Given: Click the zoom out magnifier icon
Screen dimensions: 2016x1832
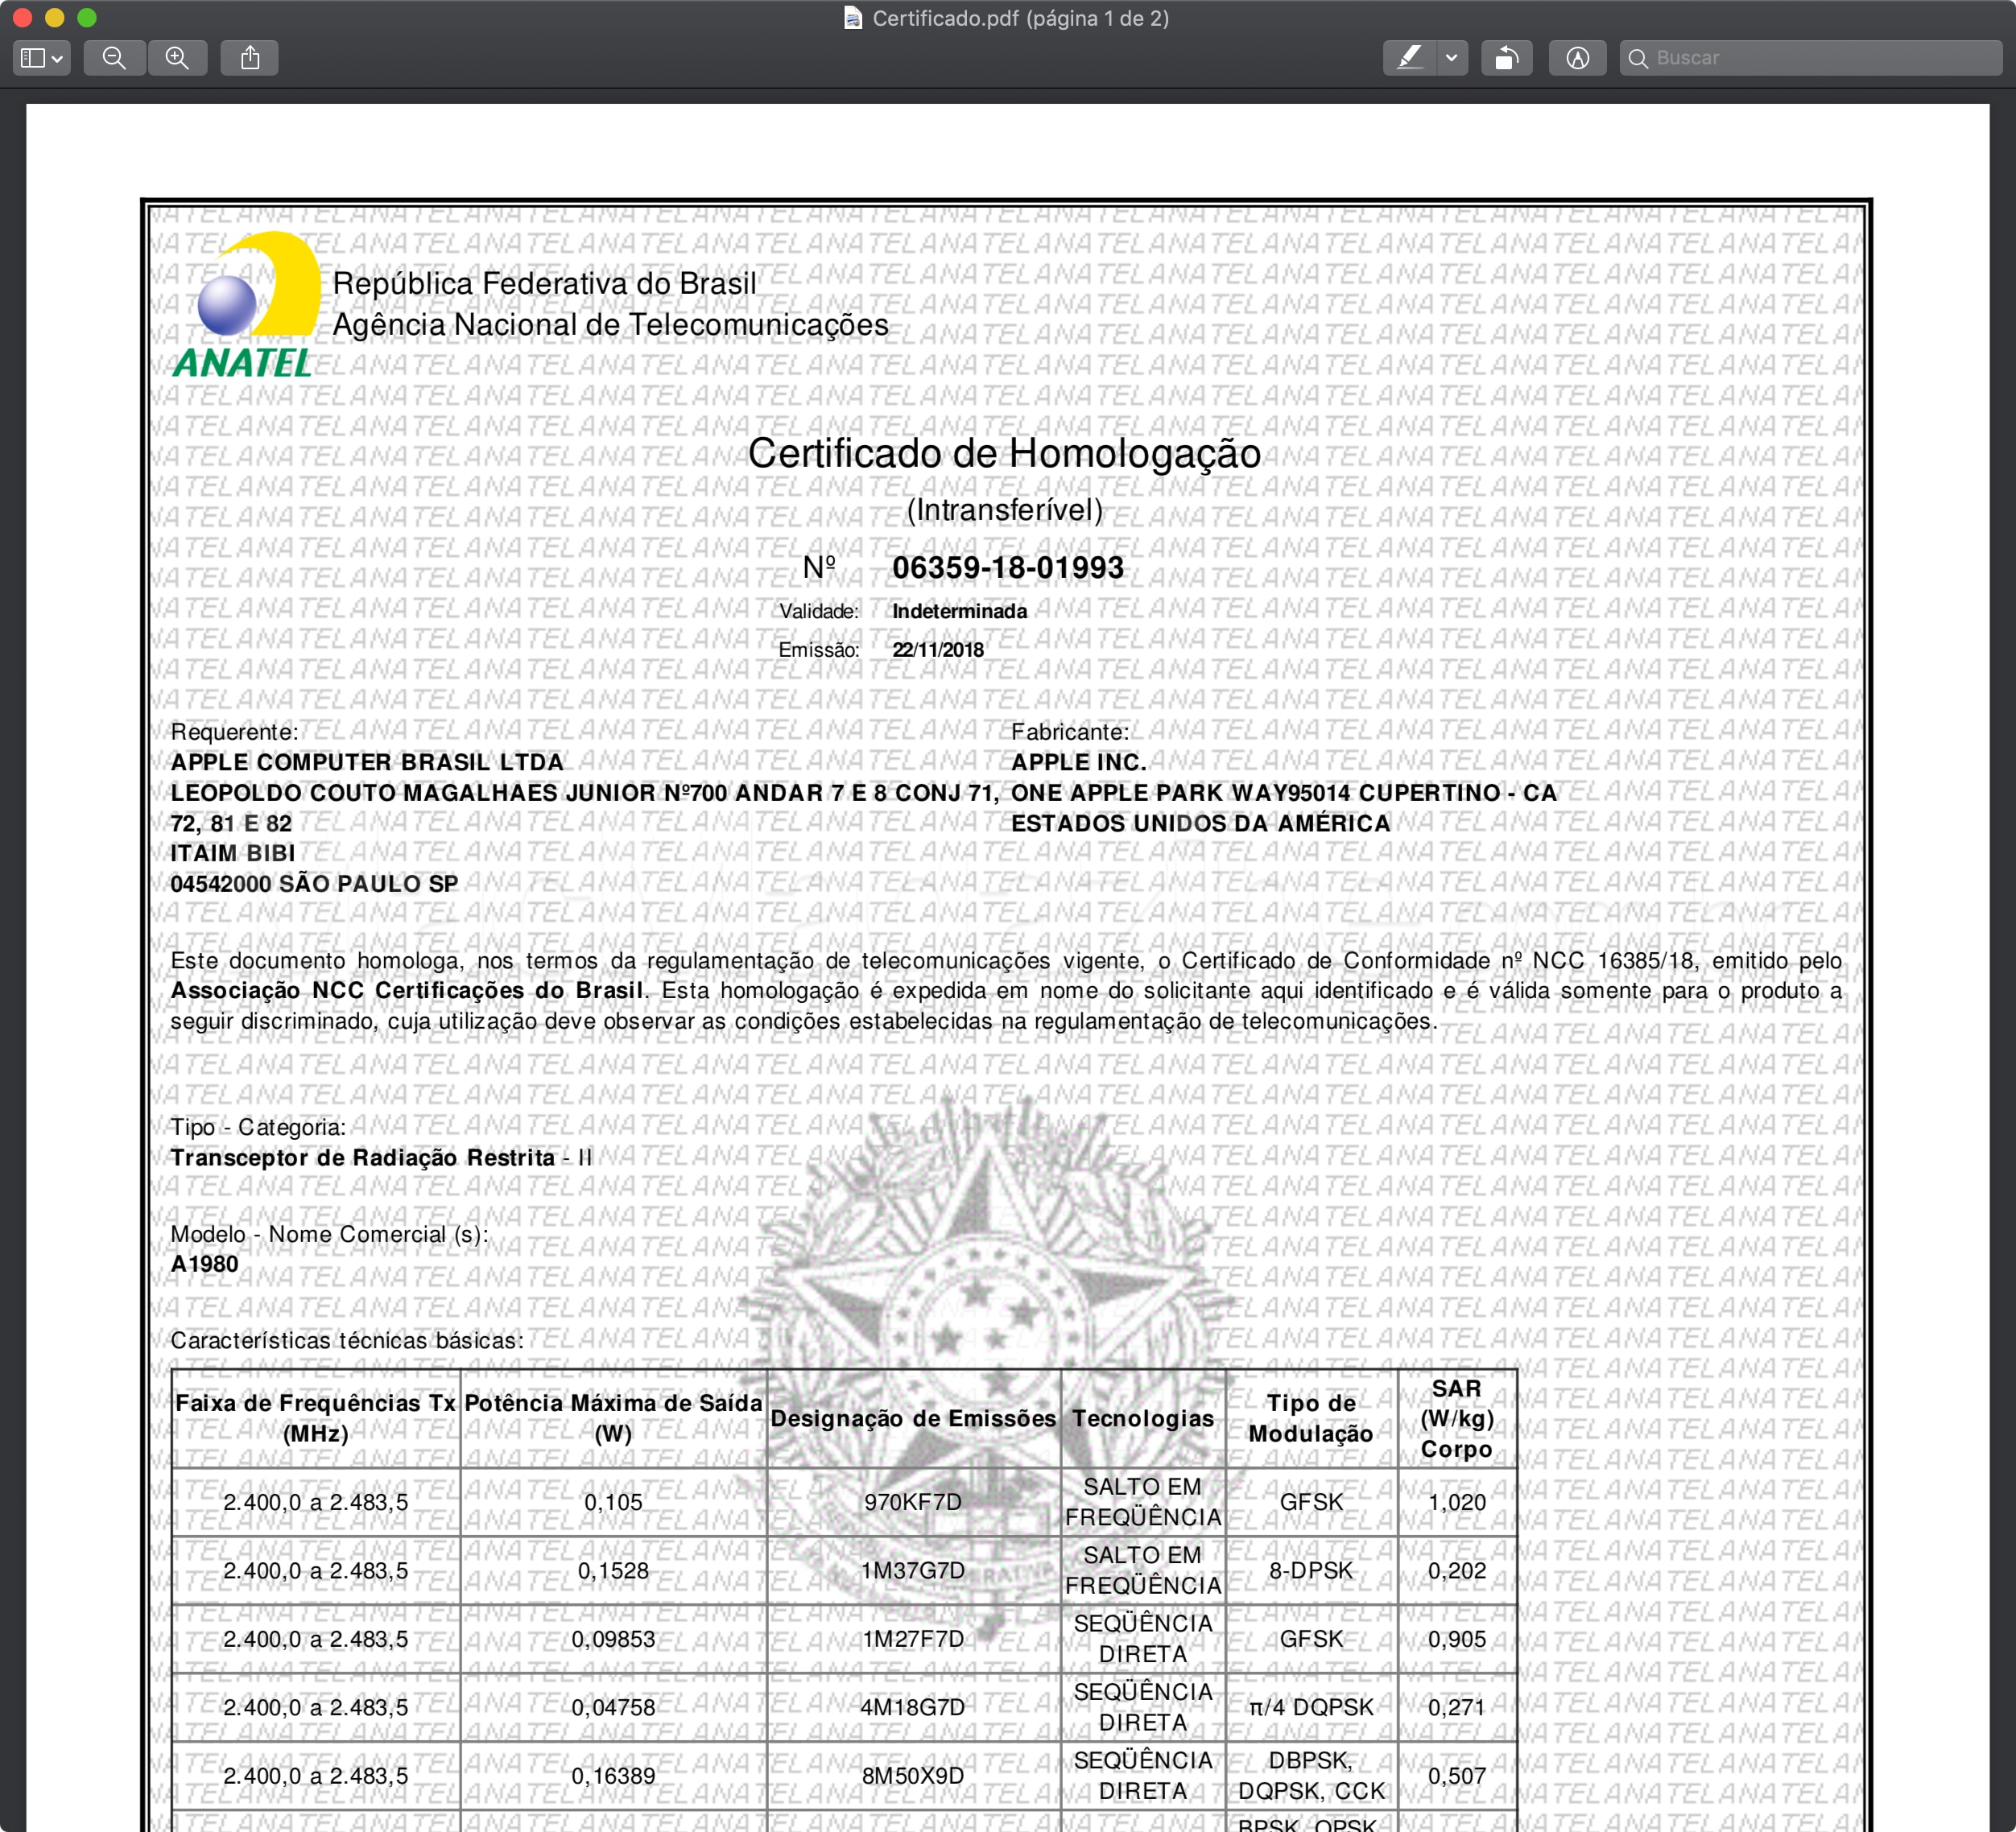Looking at the screenshot, I should 115,58.
